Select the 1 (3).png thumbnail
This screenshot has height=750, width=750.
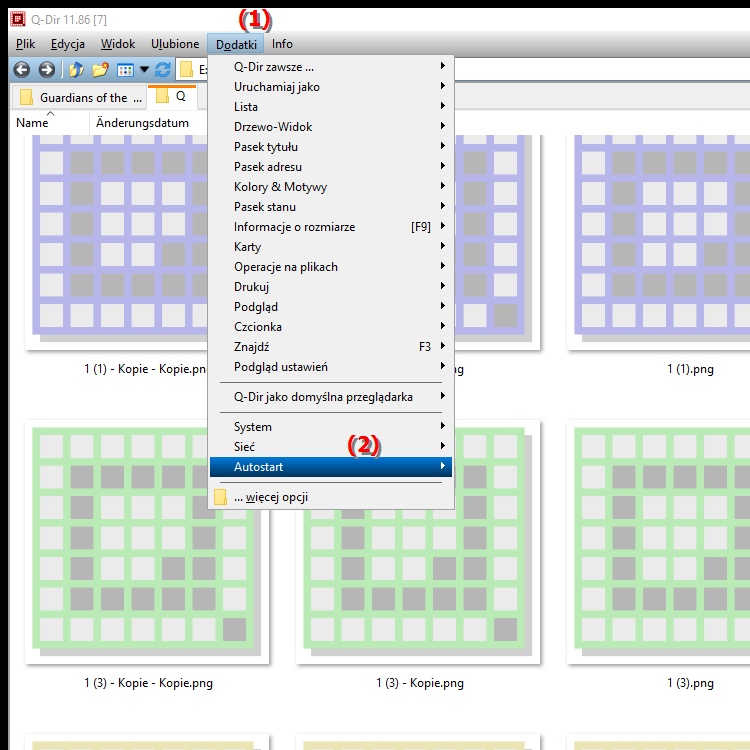coord(659,542)
